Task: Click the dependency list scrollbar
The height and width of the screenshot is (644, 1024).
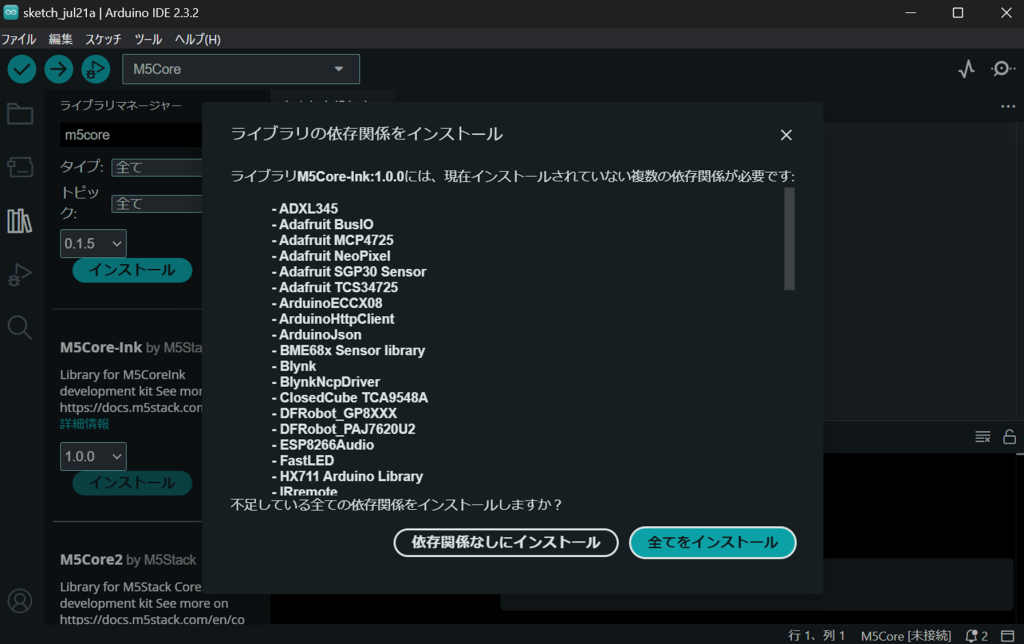Action: (x=790, y=238)
